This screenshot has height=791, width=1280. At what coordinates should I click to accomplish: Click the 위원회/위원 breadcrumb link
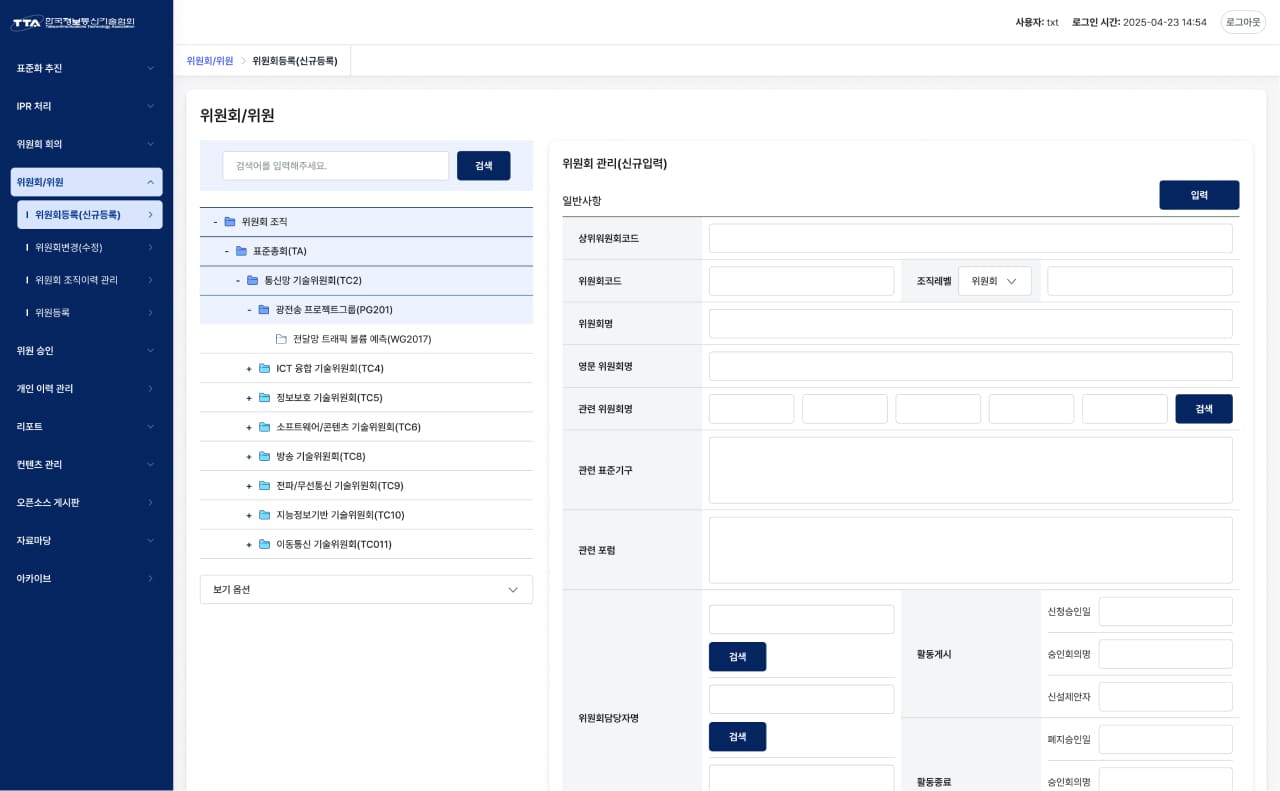(210, 61)
